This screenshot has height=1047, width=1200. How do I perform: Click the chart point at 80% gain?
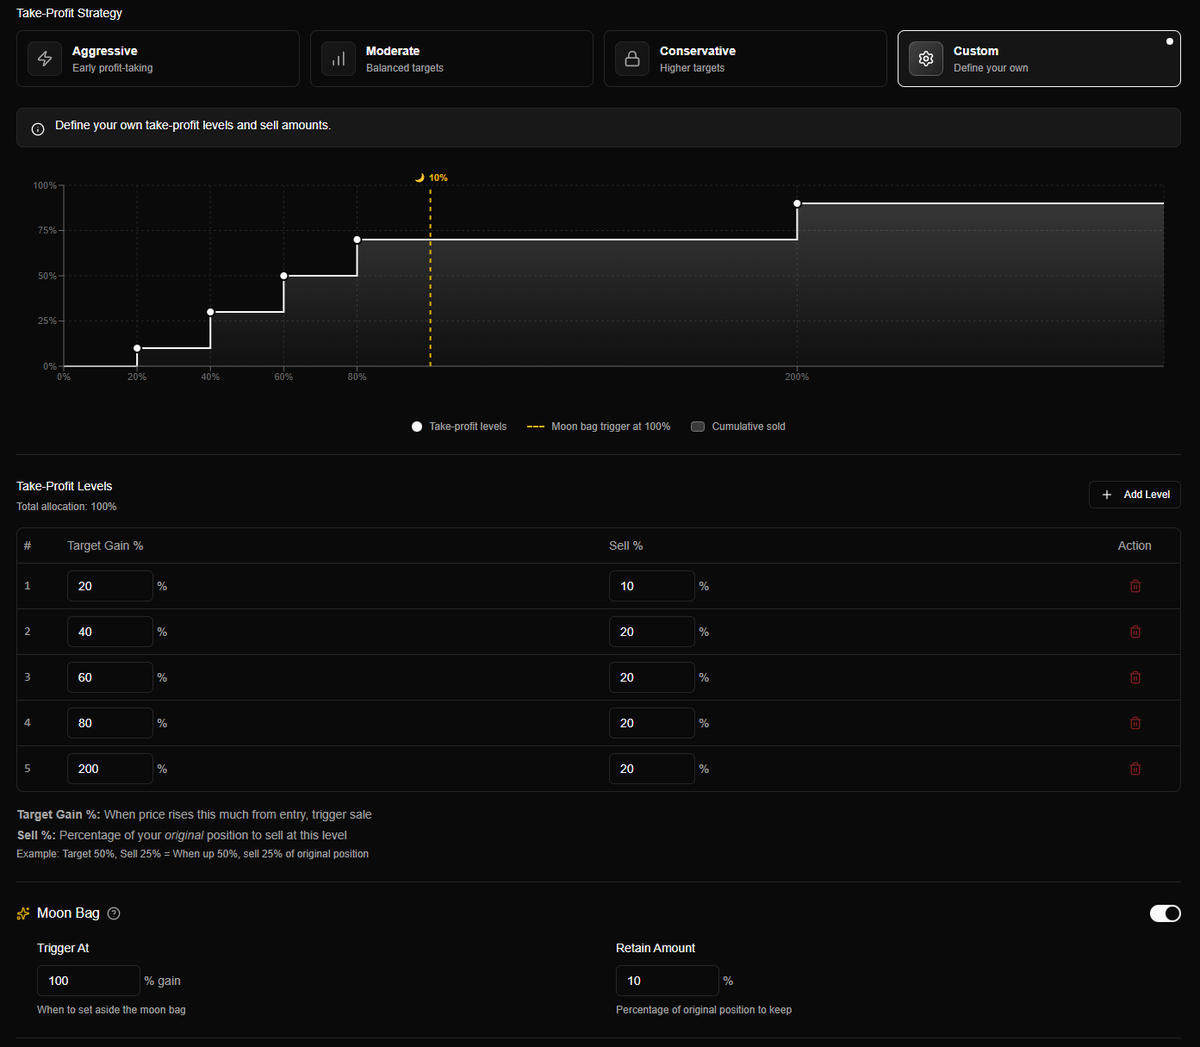357,240
